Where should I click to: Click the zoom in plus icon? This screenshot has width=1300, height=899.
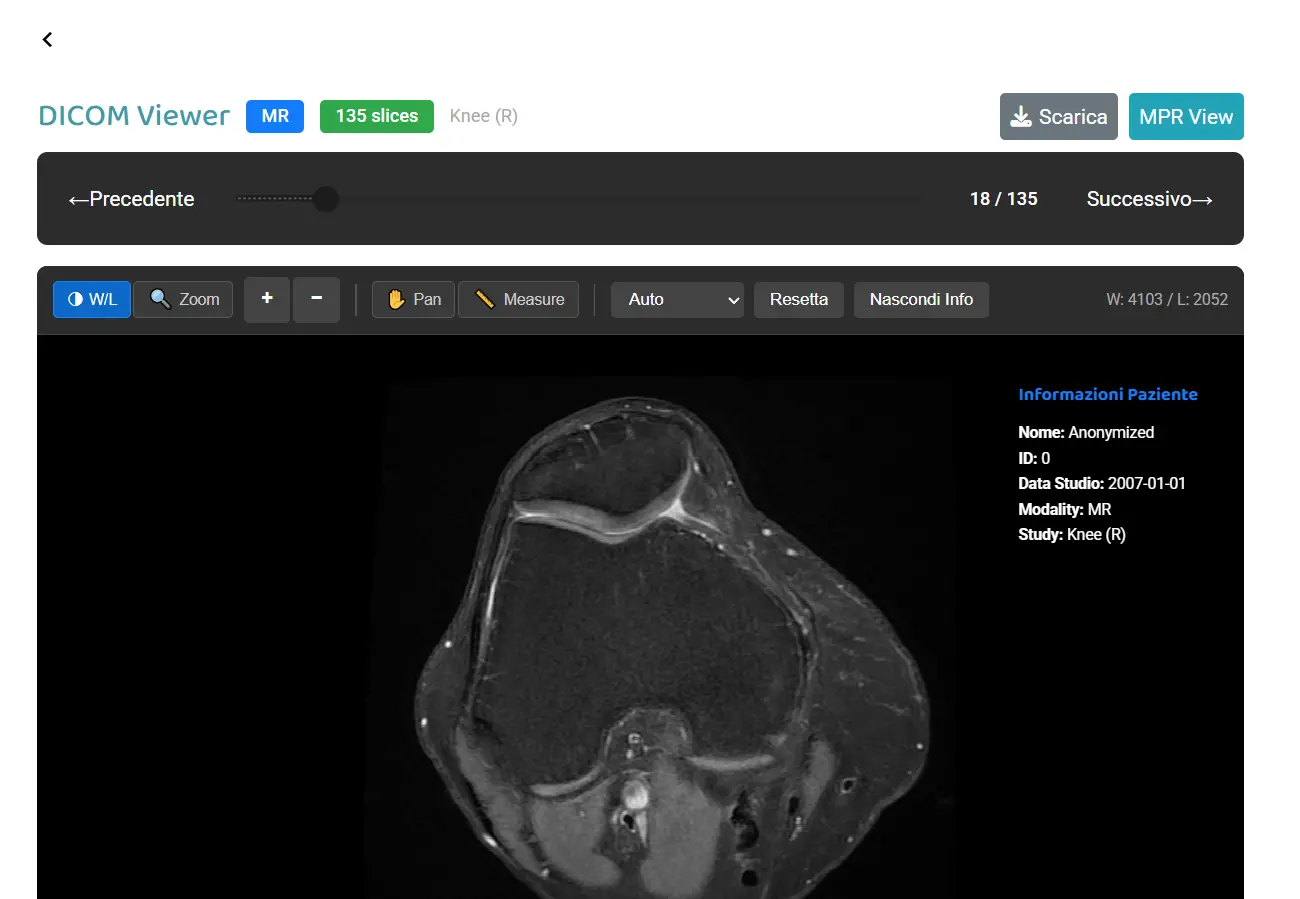coord(266,299)
